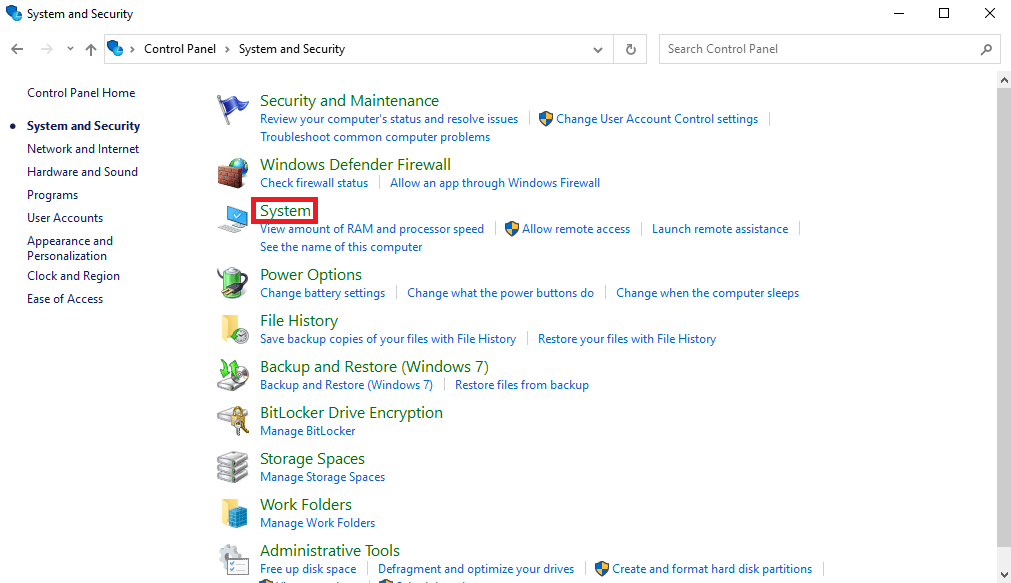The height and width of the screenshot is (583, 1011).
Task: Expand the chevron before Control Panel breadcrumb
Action: tap(132, 49)
